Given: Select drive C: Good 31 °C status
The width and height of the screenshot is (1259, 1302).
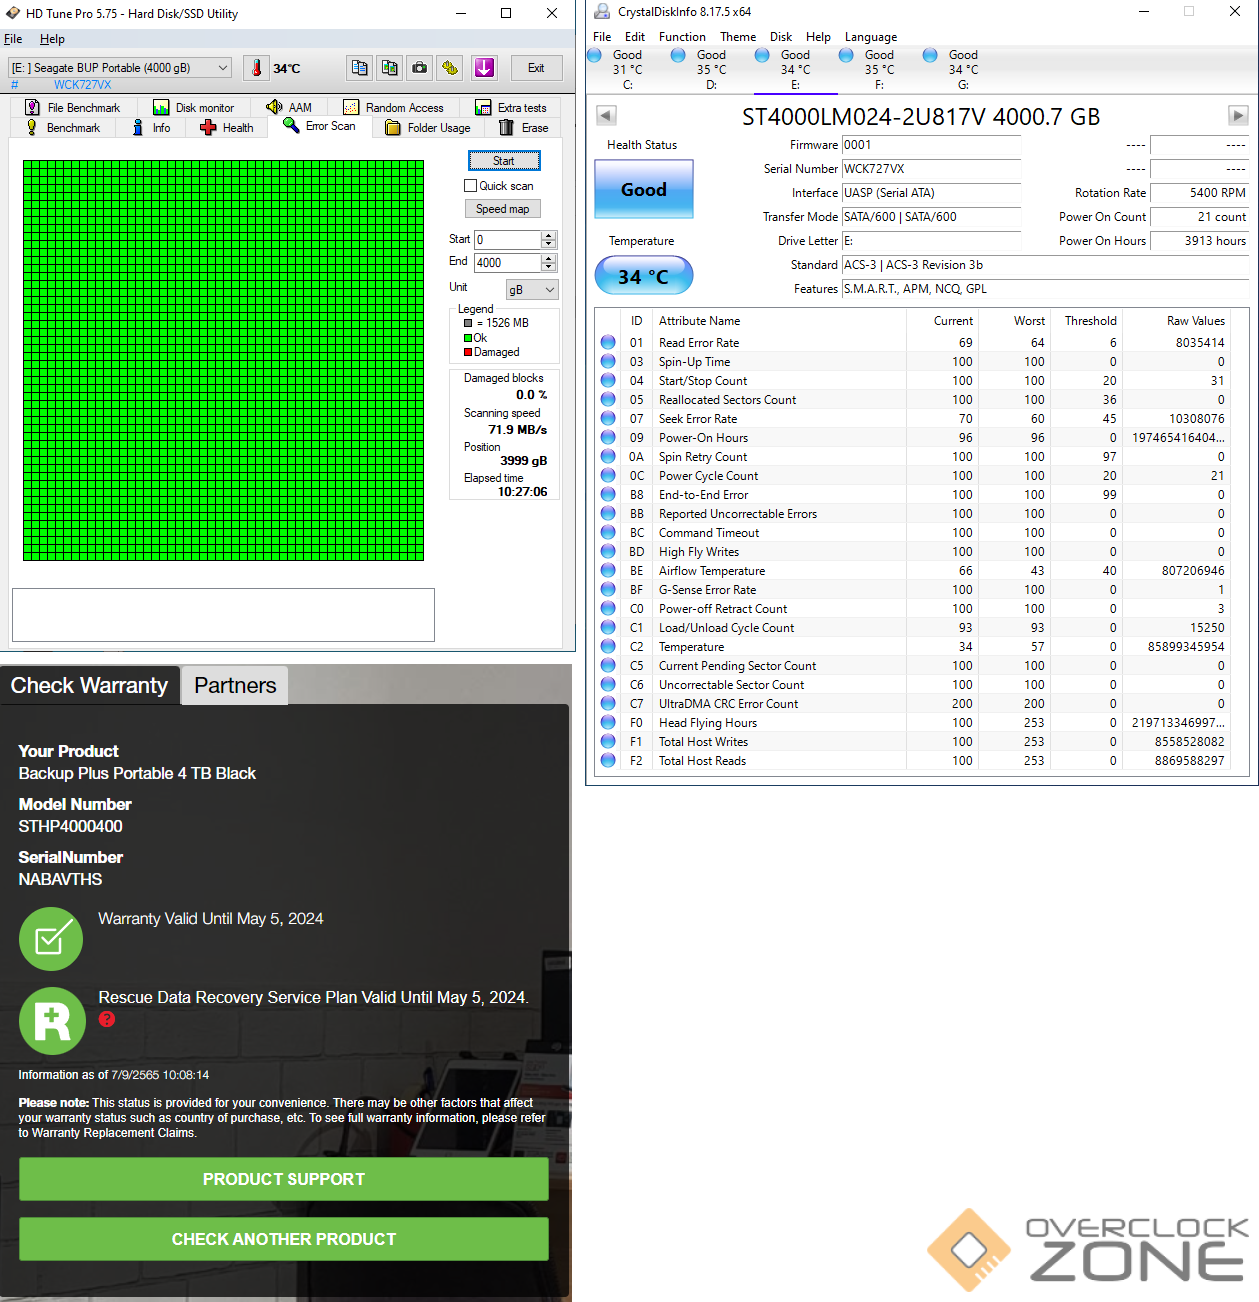Looking at the screenshot, I should pyautogui.click(x=627, y=69).
